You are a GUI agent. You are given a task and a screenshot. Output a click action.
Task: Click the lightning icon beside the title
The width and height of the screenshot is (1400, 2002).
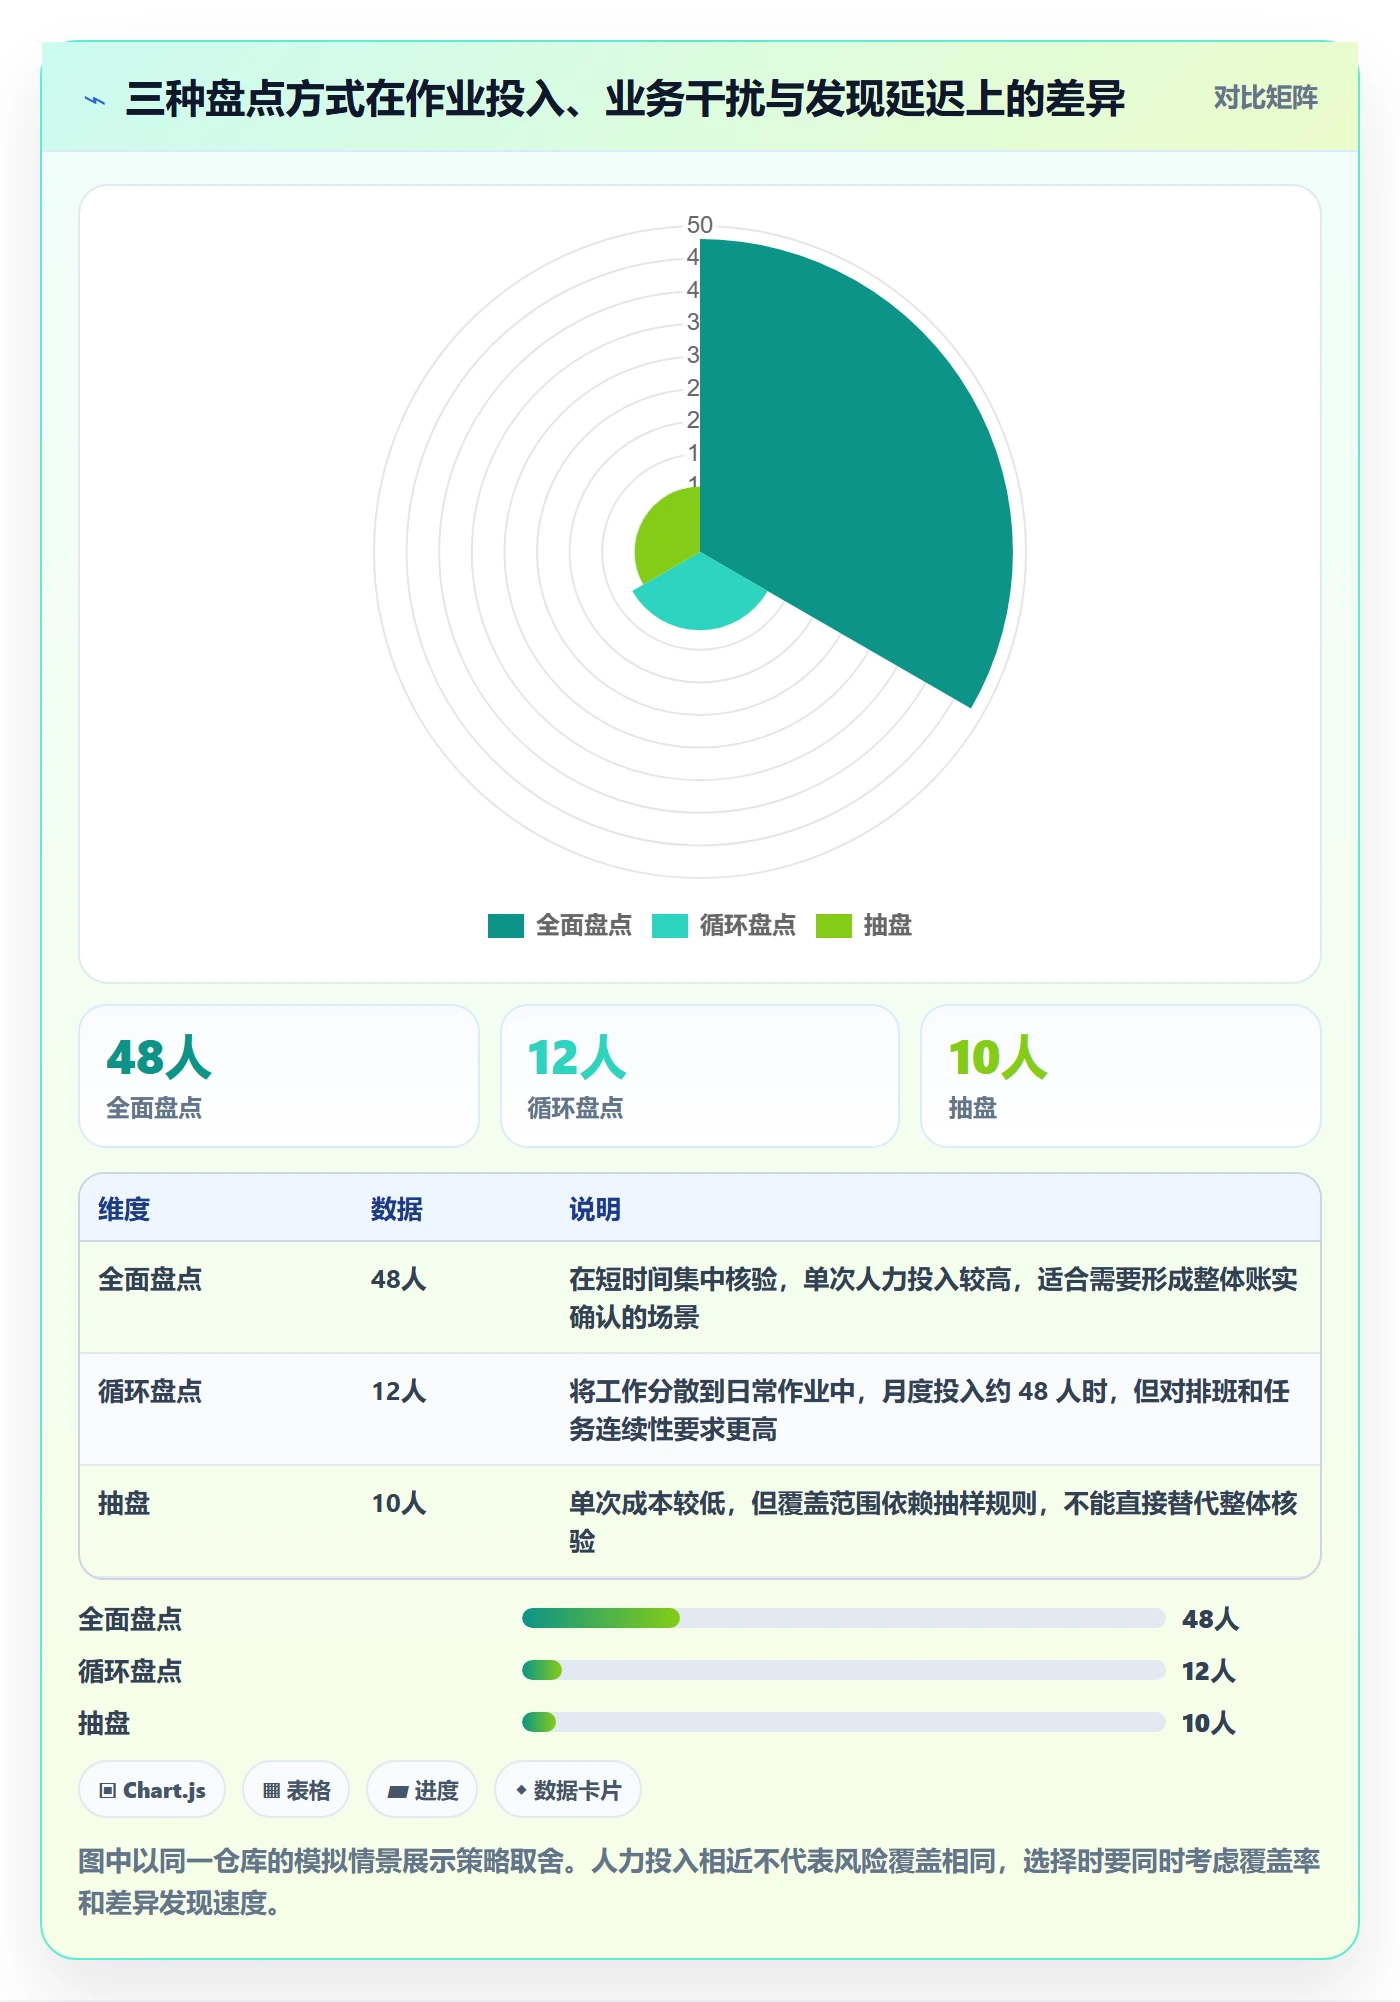[95, 100]
